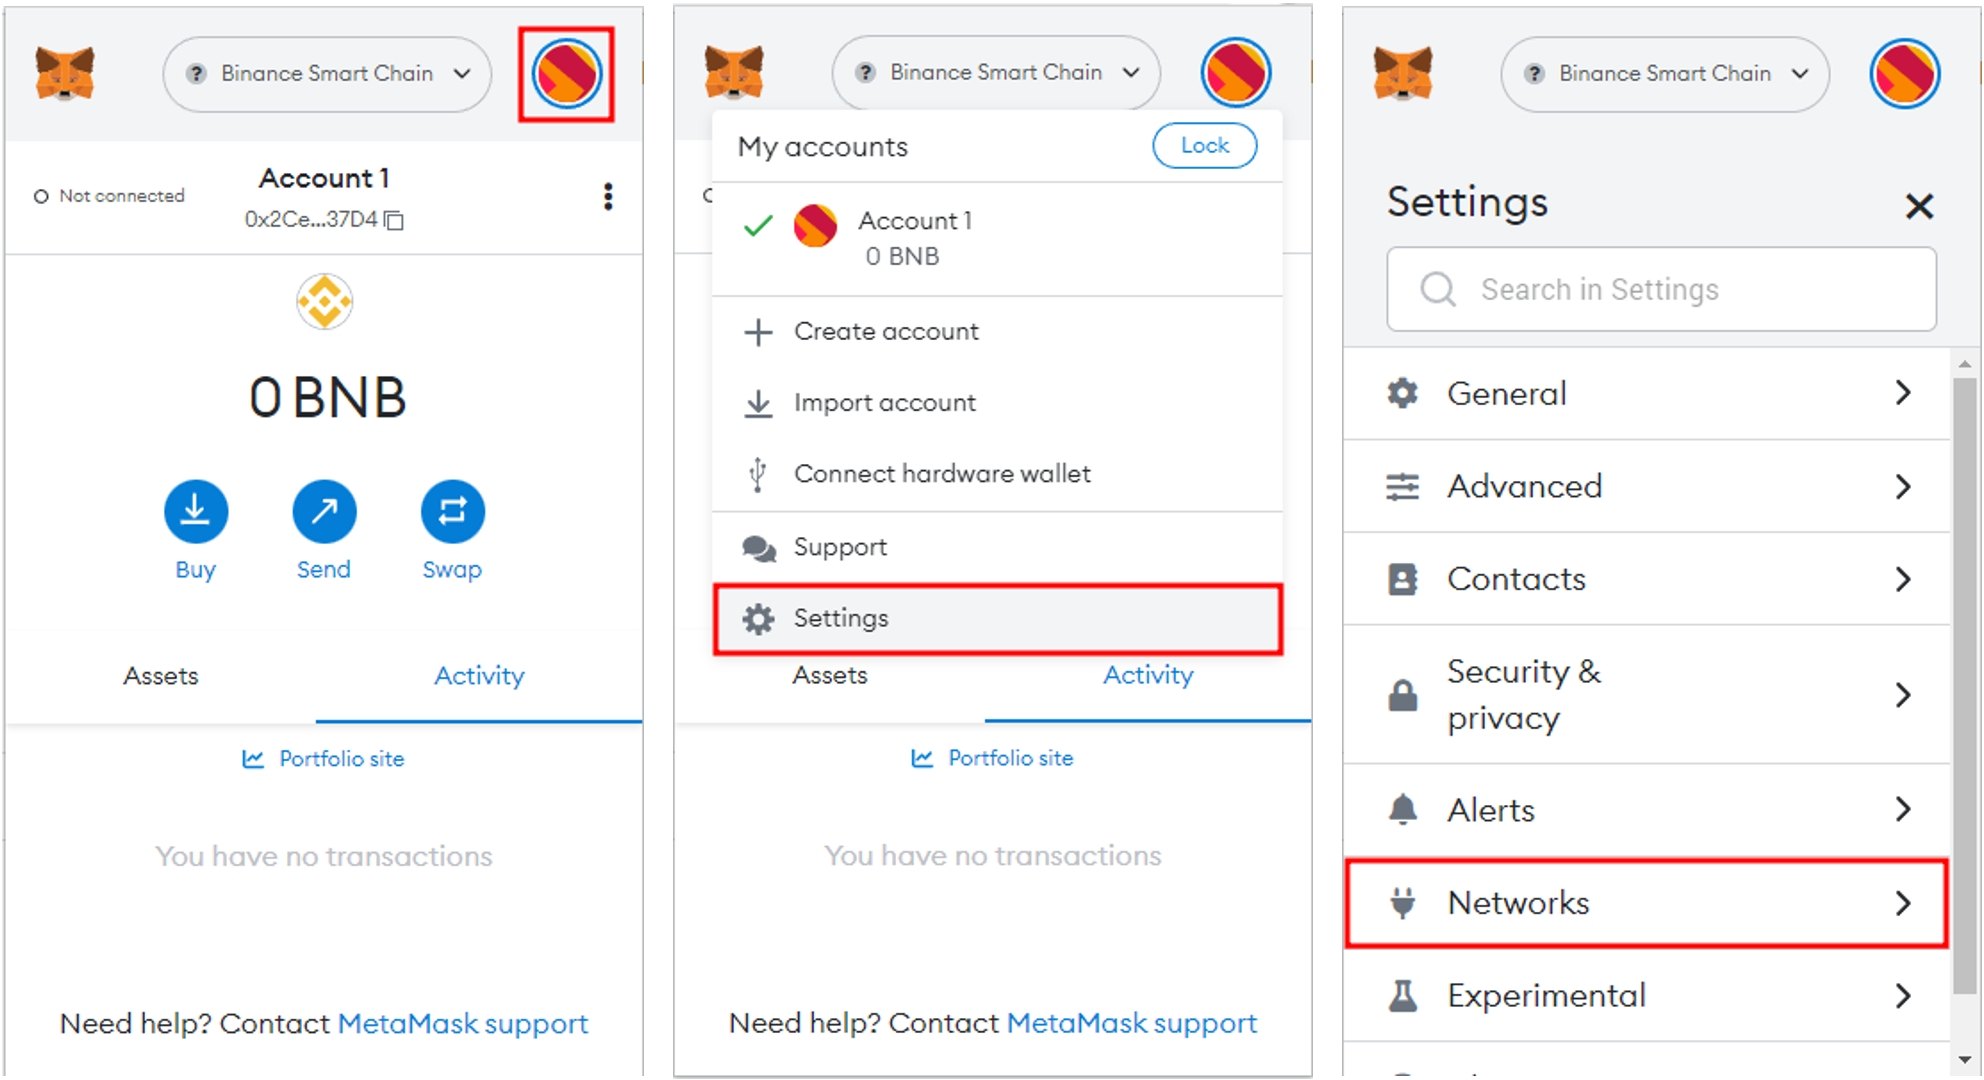Expand the Advanced settings section
Image resolution: width=1984 pixels, height=1080 pixels.
coord(1646,487)
